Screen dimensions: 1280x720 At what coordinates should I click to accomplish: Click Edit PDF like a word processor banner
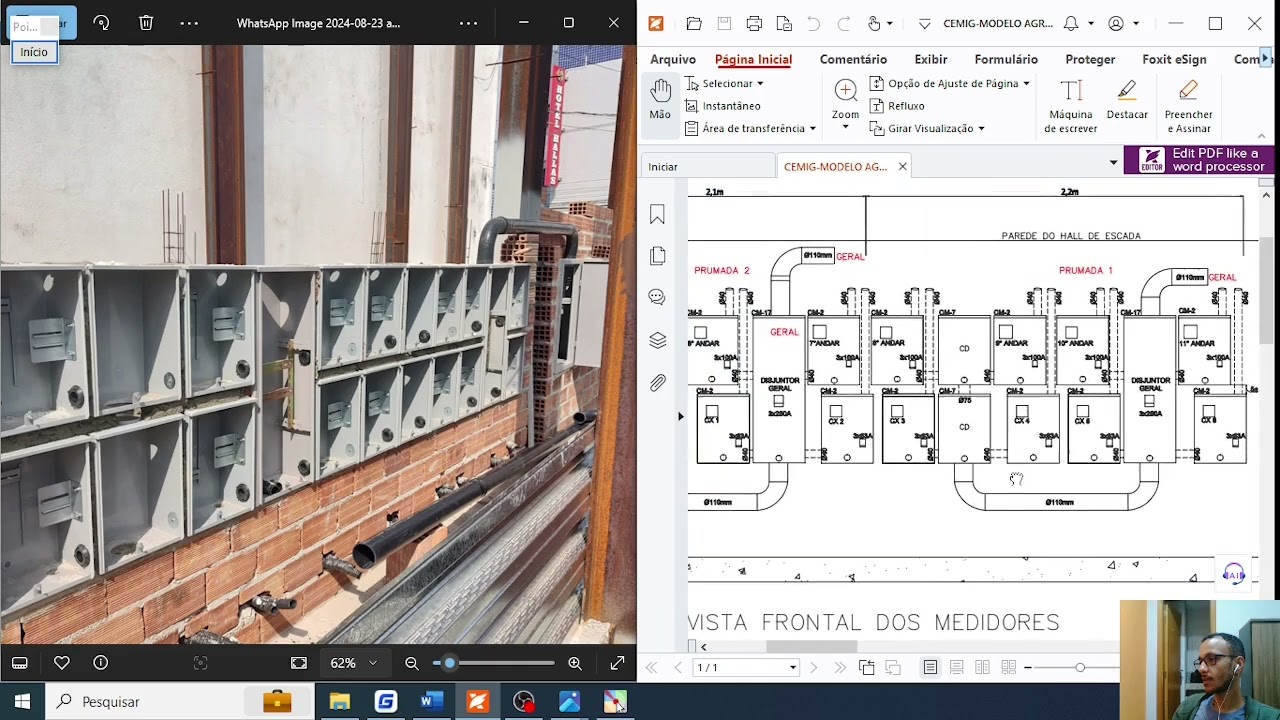(x=1199, y=160)
